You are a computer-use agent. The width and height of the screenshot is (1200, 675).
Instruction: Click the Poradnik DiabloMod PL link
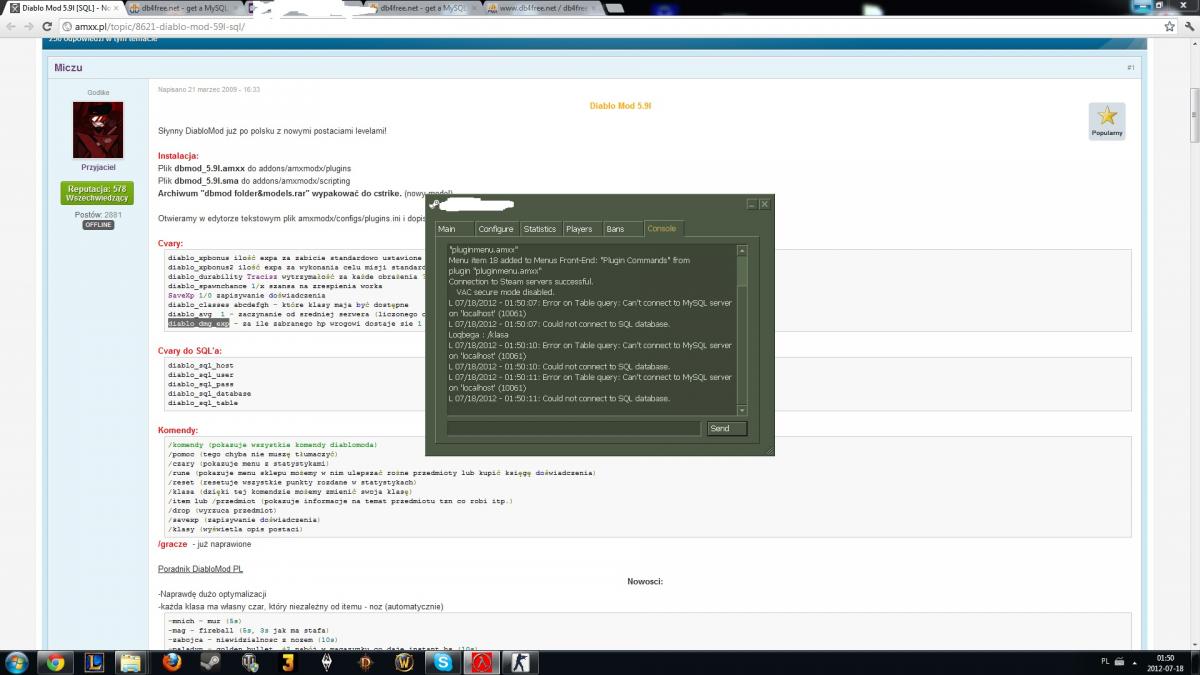click(200, 568)
